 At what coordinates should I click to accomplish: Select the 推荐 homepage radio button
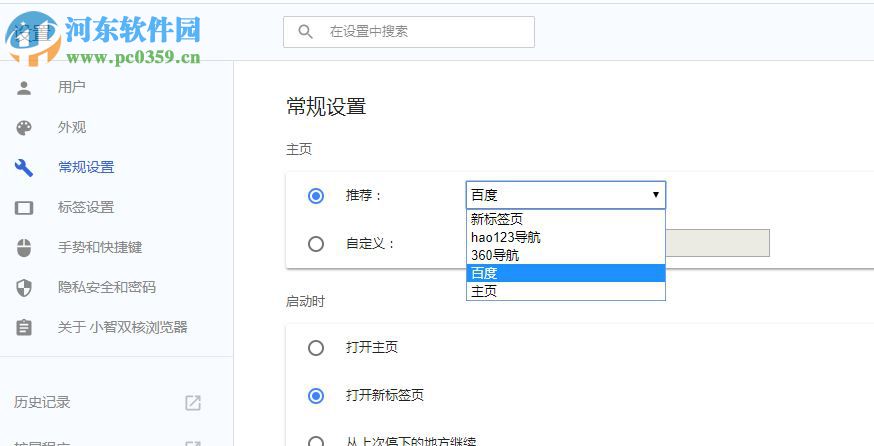[x=316, y=196]
